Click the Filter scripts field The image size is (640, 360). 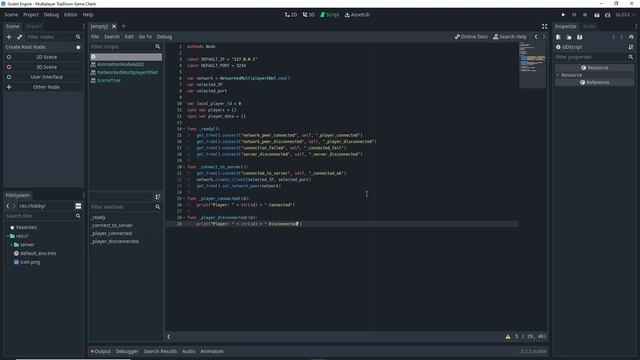click(x=126, y=47)
